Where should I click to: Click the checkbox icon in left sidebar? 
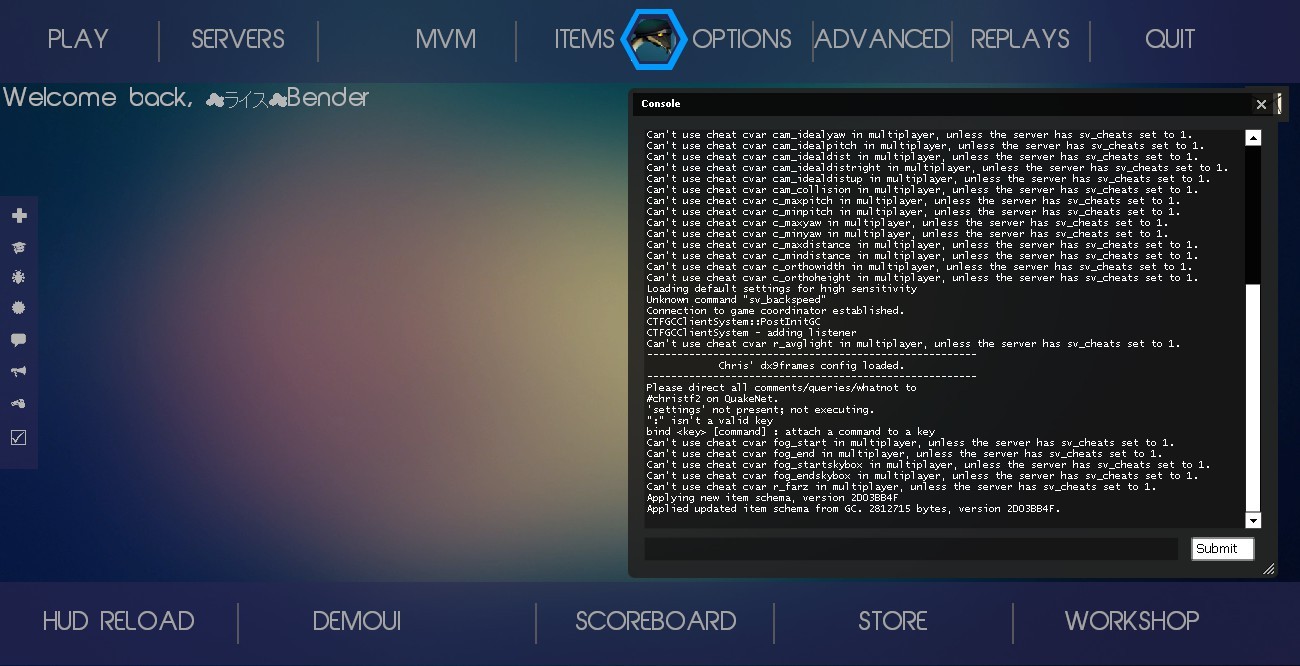(18, 437)
